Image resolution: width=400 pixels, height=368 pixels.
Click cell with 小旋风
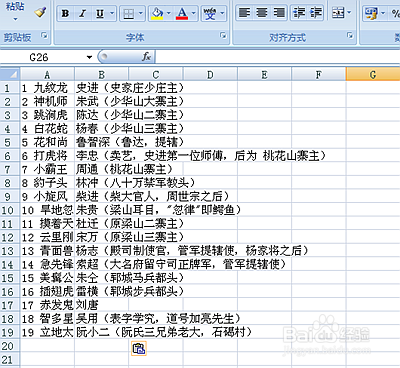47,196
